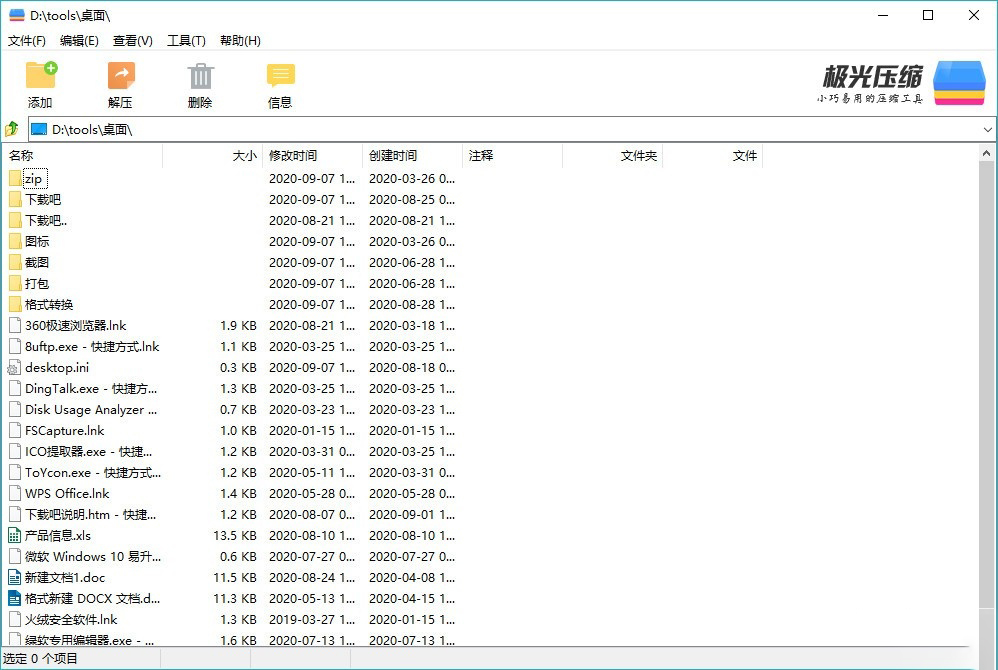Viewport: 998px width, 670px height.
Task: Select the Disk Usage Analyzer file
Action: pyautogui.click(x=90, y=410)
